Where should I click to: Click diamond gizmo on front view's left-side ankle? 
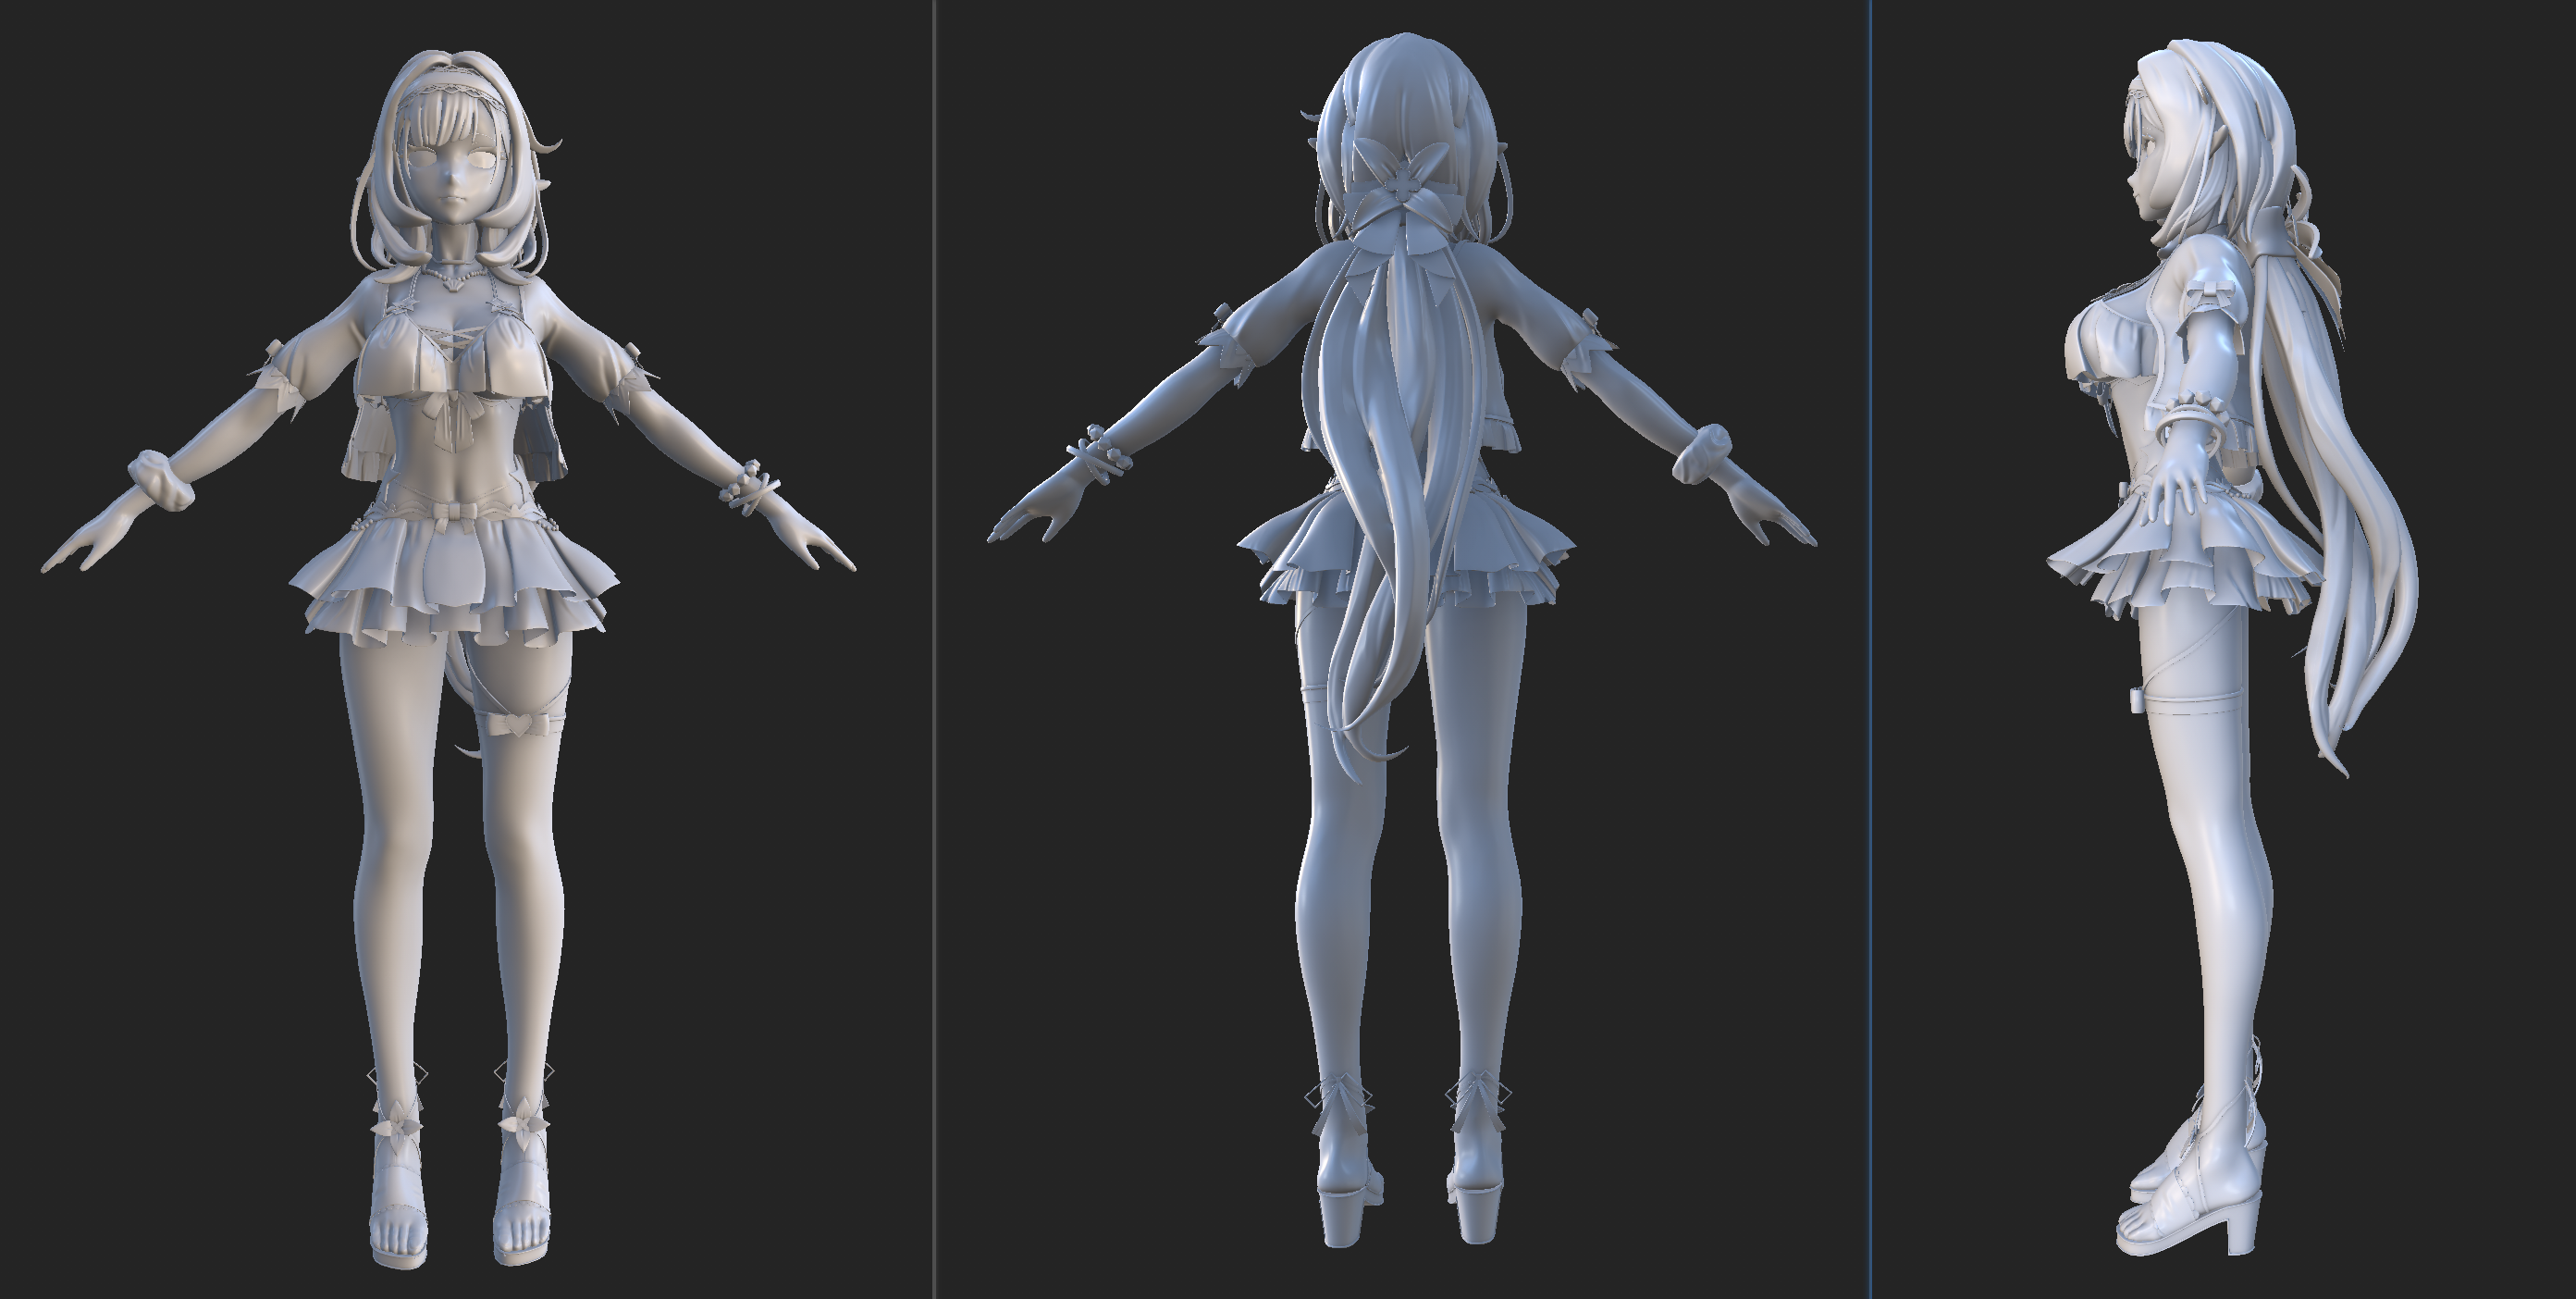click(397, 1075)
